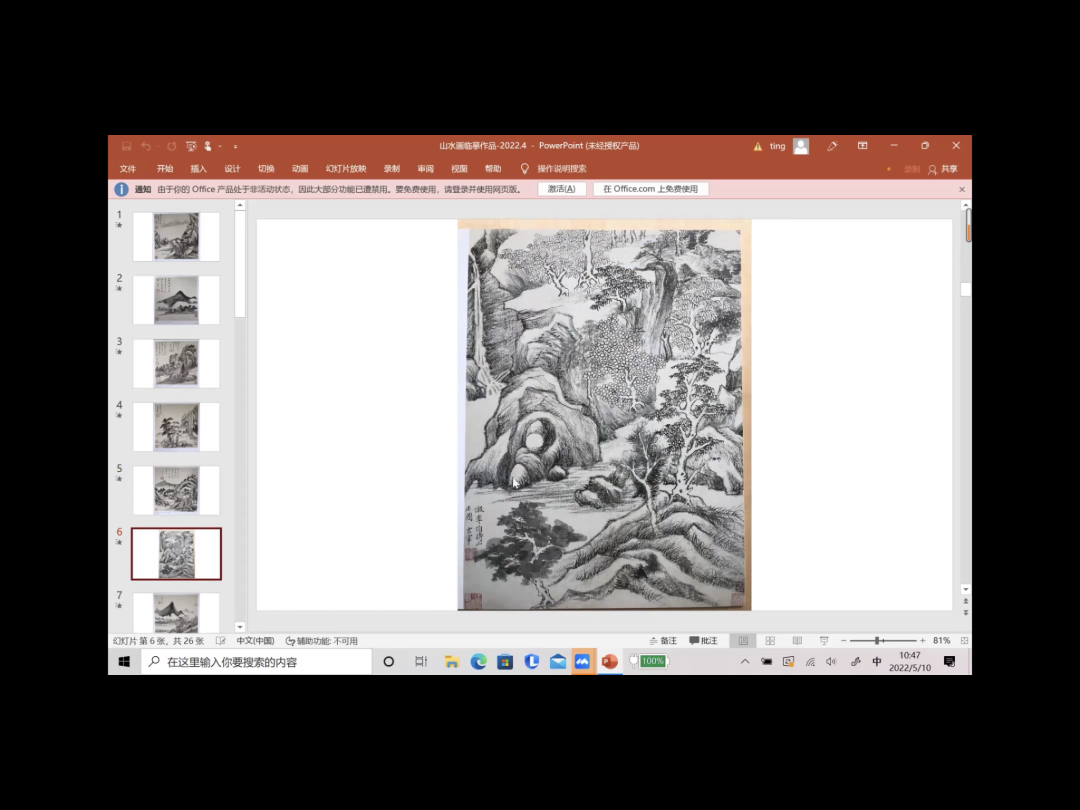The width and height of the screenshot is (1080, 810).
Task: Click the blue info icon in notification bar
Action: pyautogui.click(x=121, y=189)
